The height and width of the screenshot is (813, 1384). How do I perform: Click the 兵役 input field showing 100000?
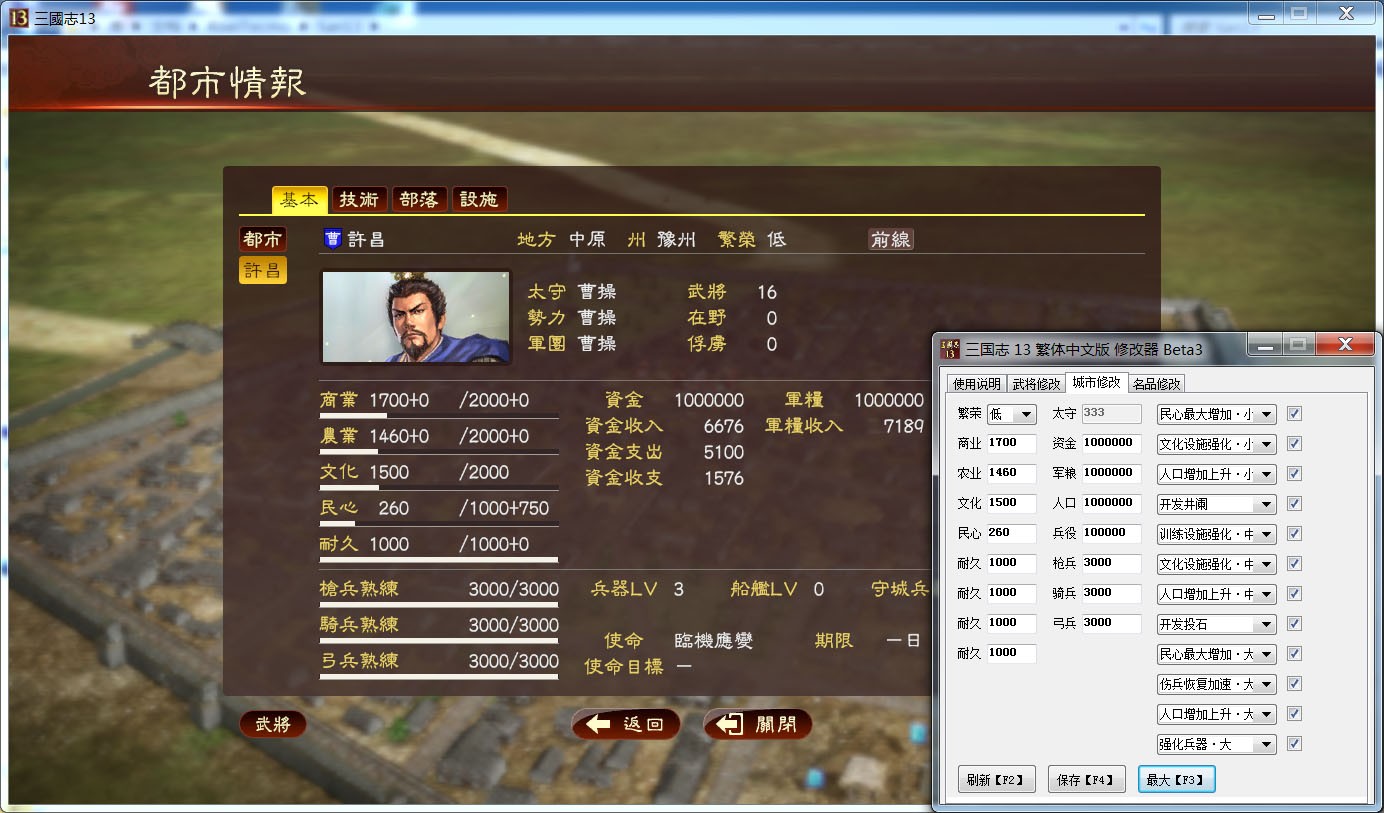1111,533
